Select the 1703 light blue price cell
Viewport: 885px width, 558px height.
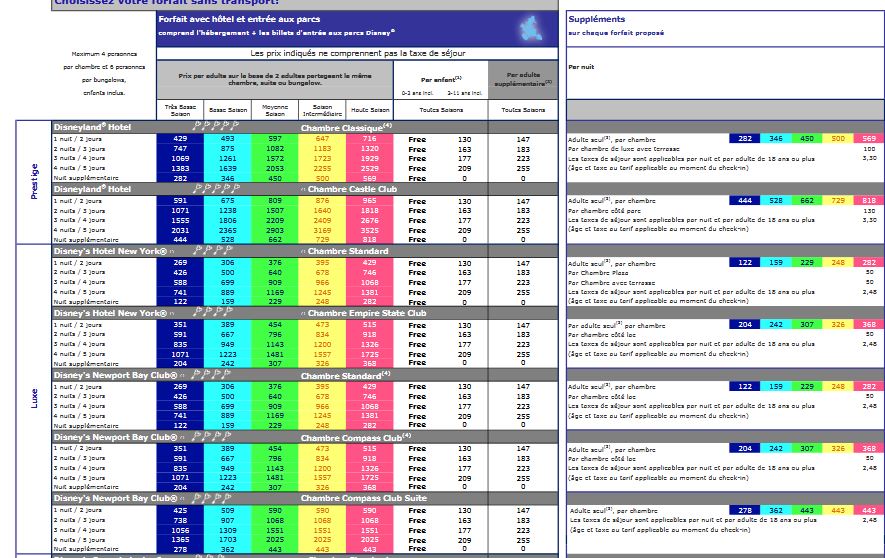pyautogui.click(x=227, y=540)
